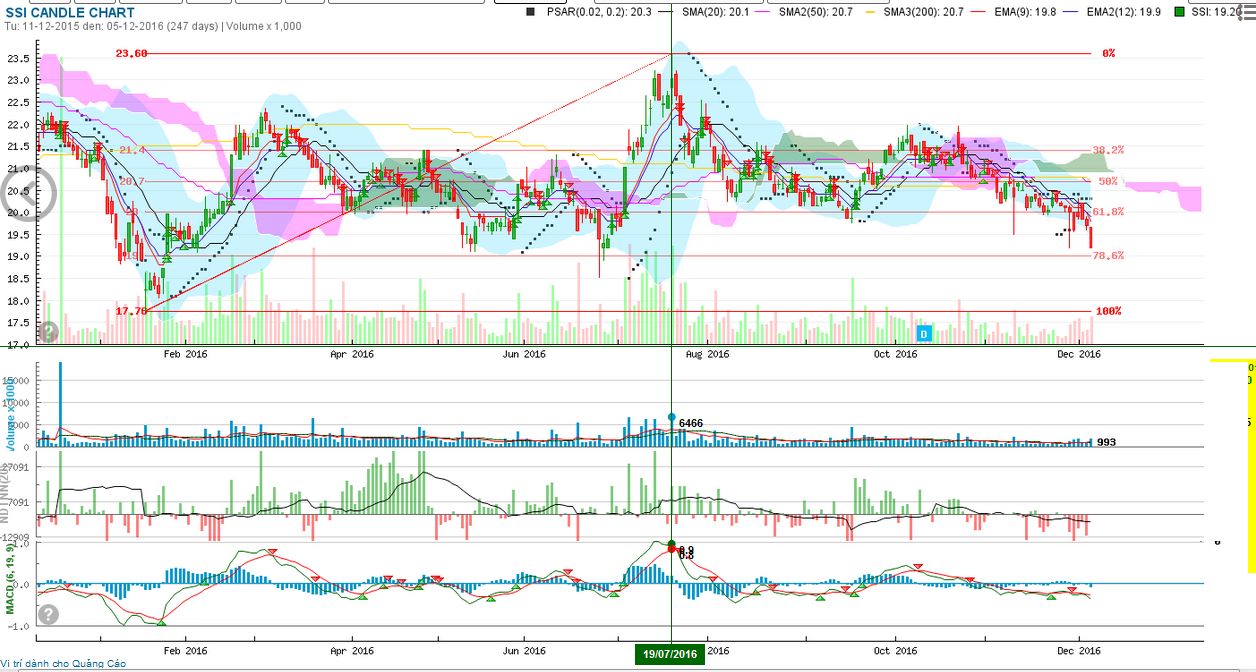Open help icon in the MACD panel

48,614
